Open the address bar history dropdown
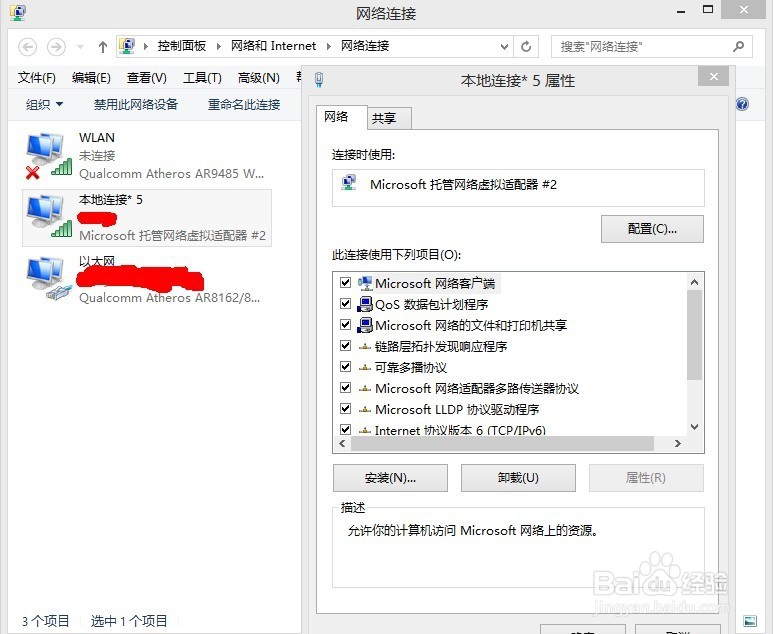This screenshot has width=773, height=634. pos(504,46)
